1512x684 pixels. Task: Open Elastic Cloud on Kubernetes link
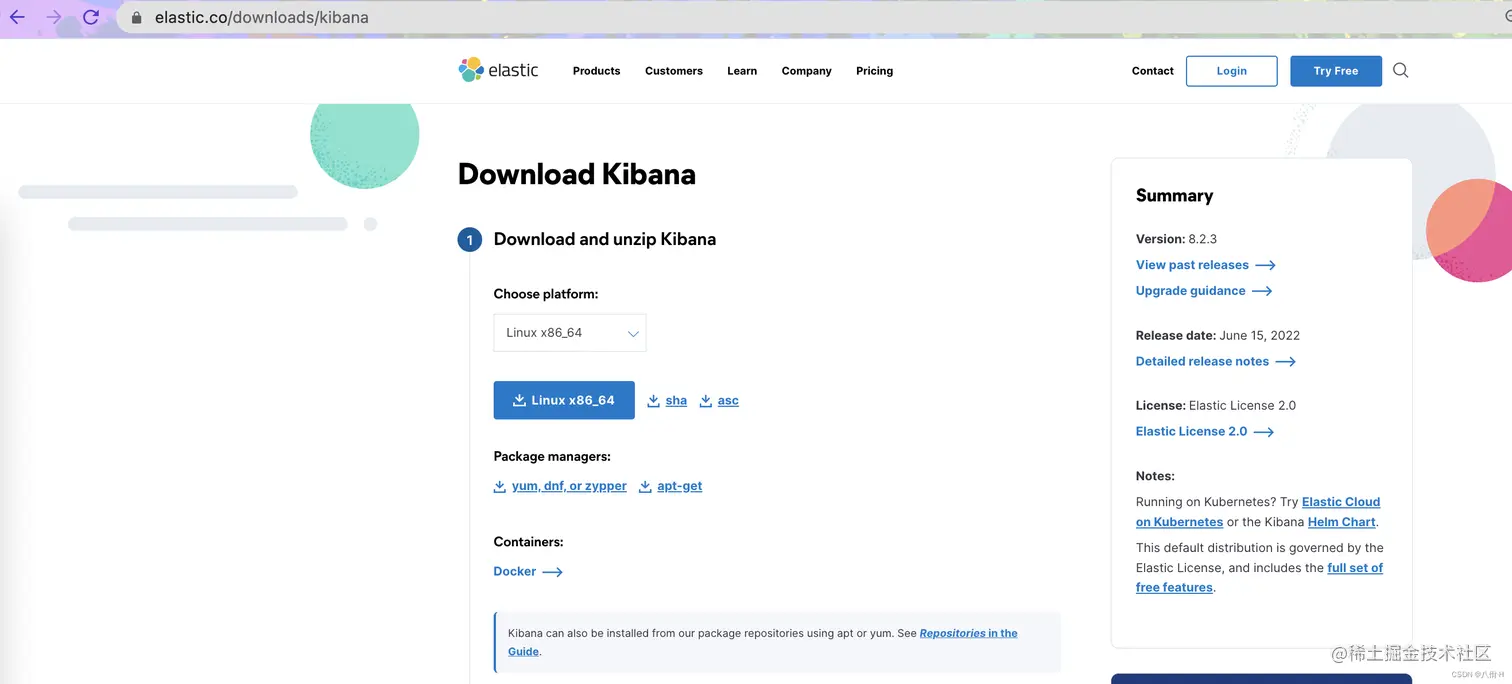pyautogui.click(x=1341, y=502)
